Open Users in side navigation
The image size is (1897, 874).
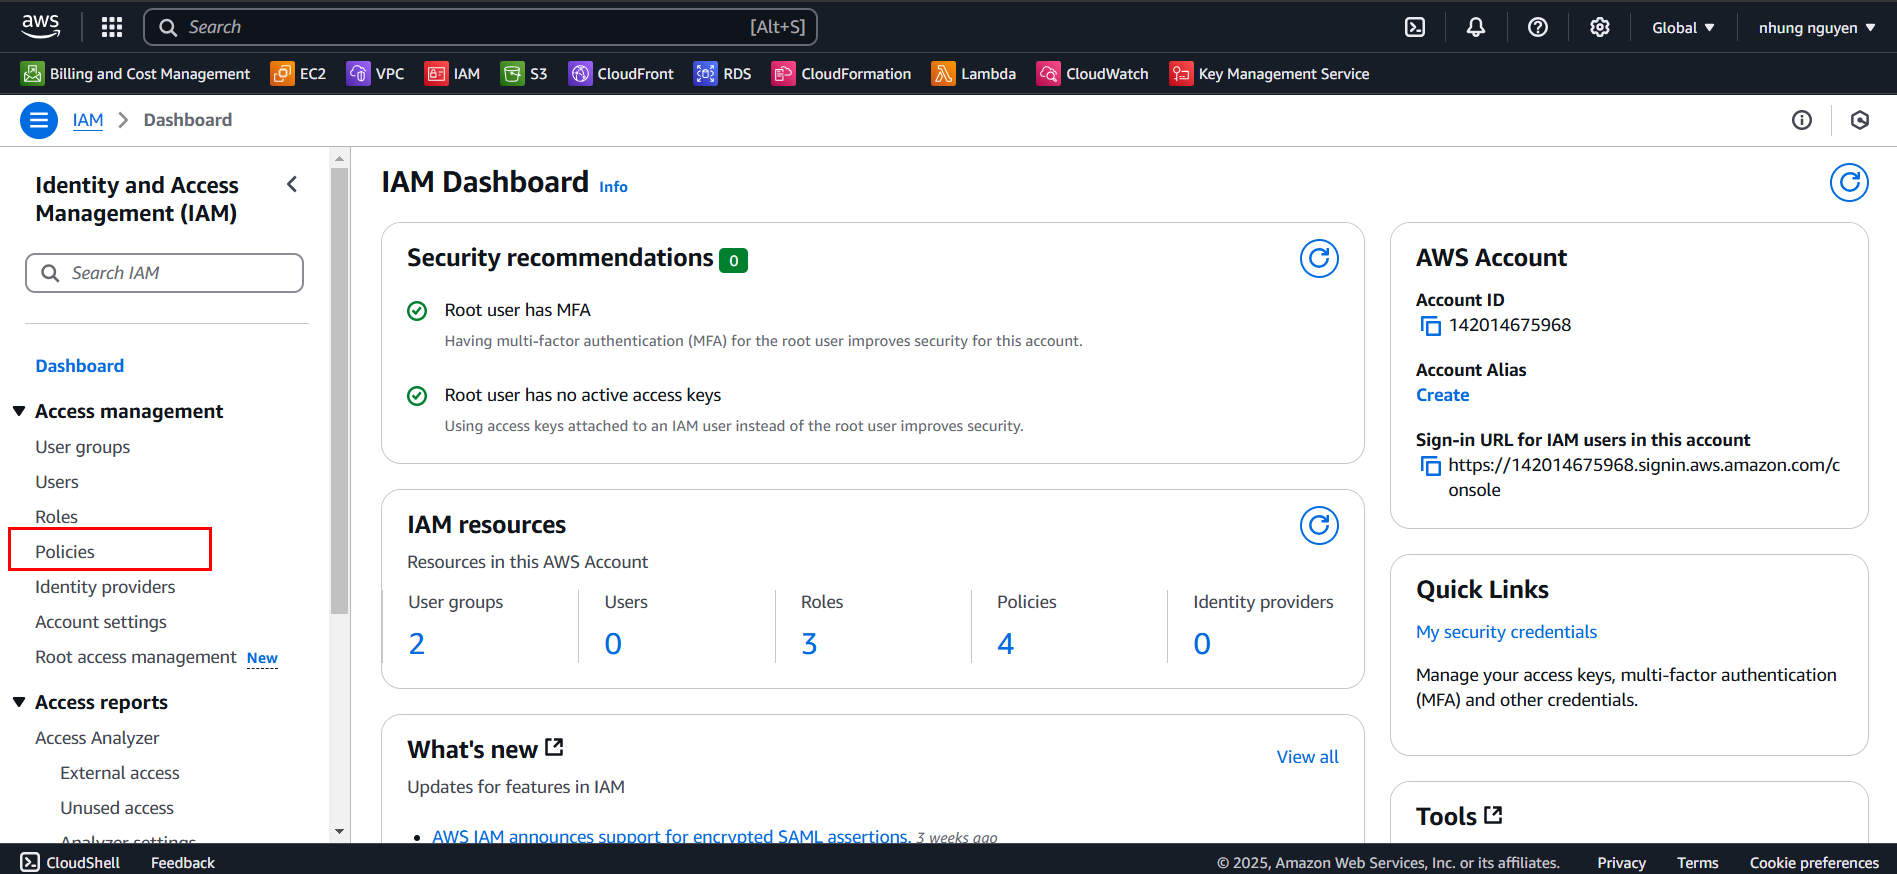57,482
